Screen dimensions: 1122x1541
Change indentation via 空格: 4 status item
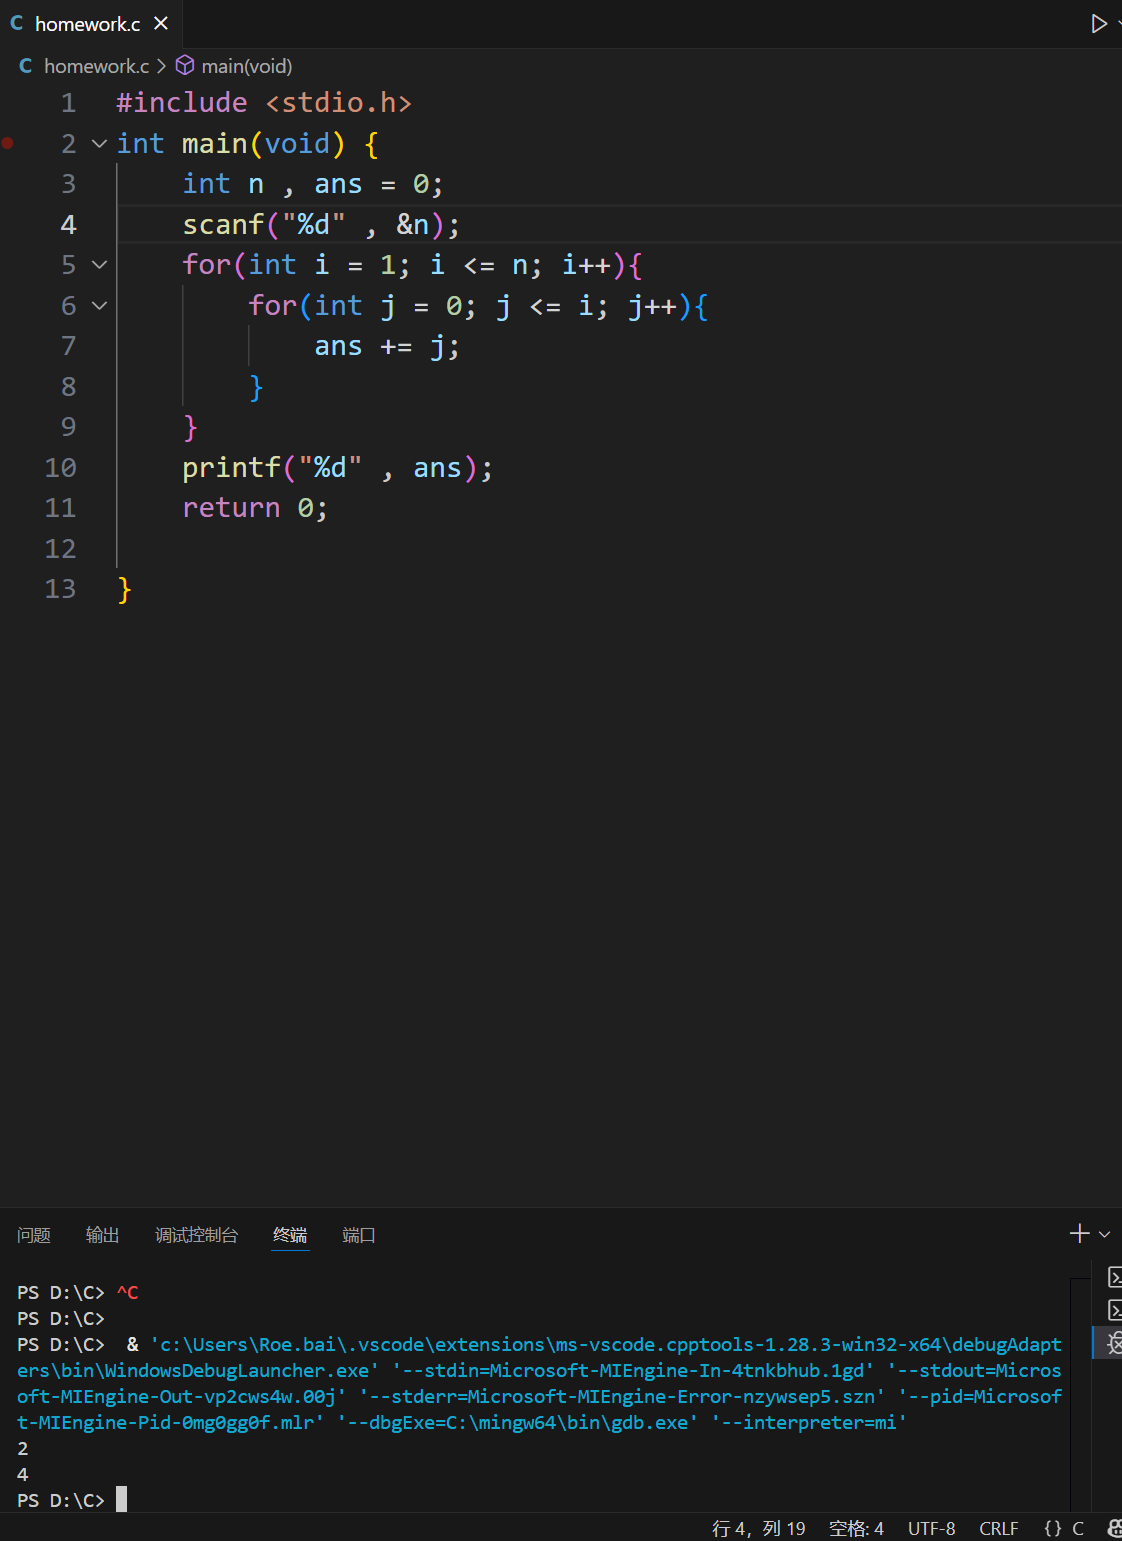(857, 1528)
